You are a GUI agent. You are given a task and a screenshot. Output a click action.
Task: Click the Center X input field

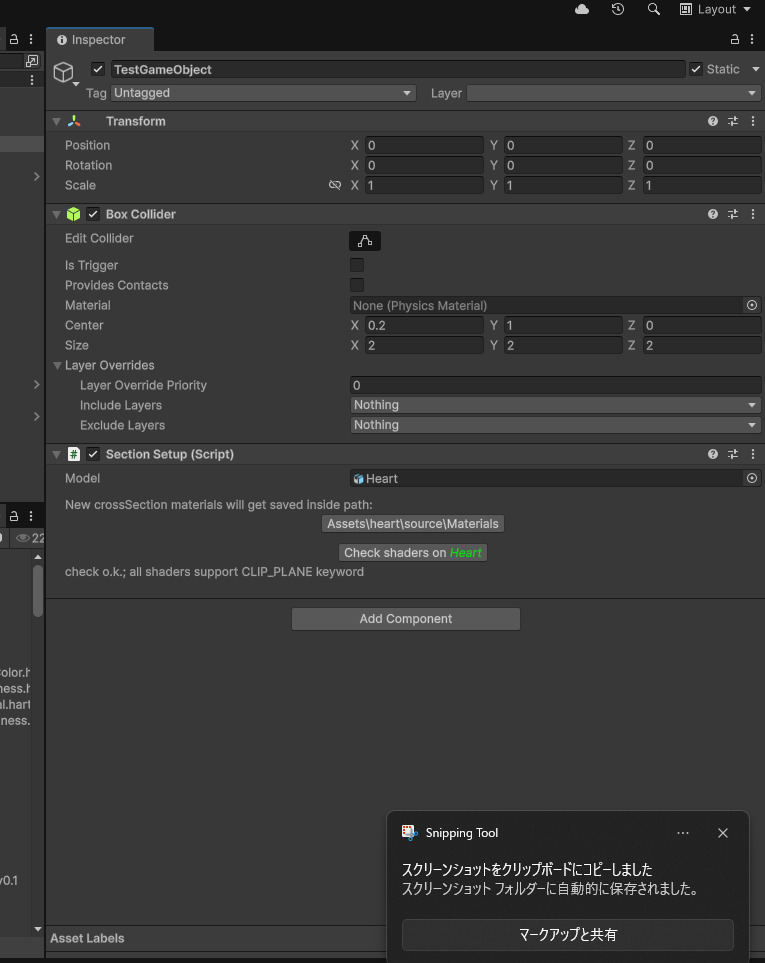(x=424, y=326)
